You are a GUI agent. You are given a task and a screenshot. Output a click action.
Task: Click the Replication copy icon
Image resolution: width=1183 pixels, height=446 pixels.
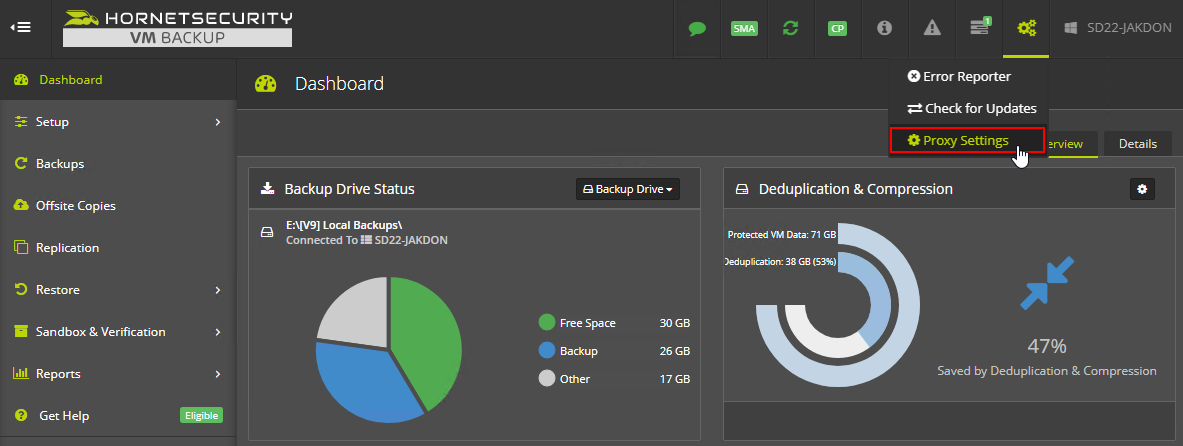21,248
